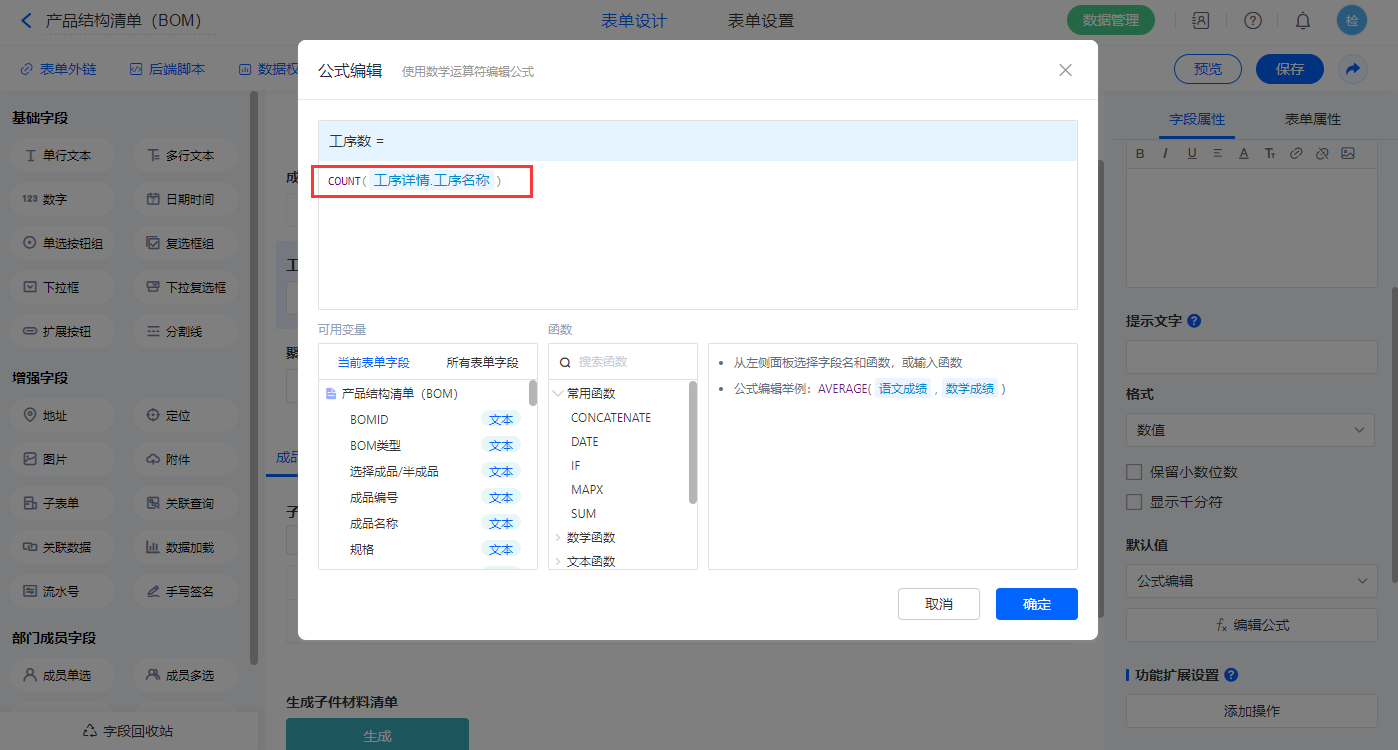The image size is (1398, 750).
Task: Open the notification bell
Action: [1303, 20]
